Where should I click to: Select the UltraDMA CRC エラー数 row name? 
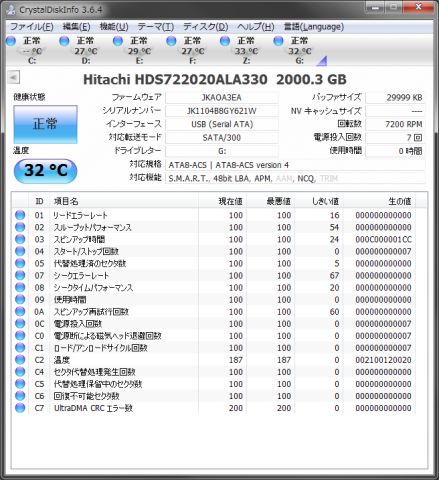click(x=93, y=408)
